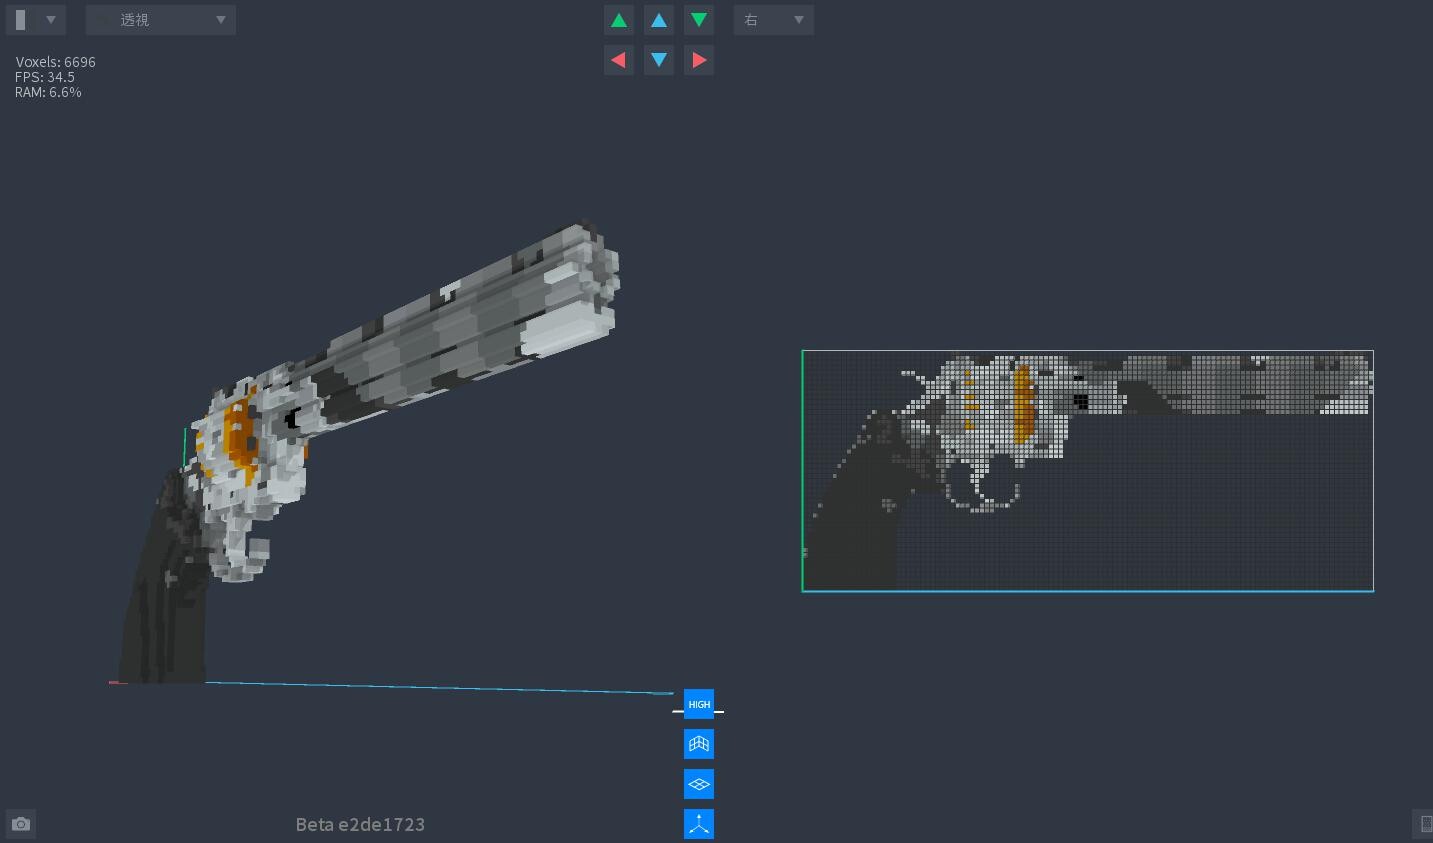Toggle the HIGH render quality button
The image size is (1433, 843).
698,704
